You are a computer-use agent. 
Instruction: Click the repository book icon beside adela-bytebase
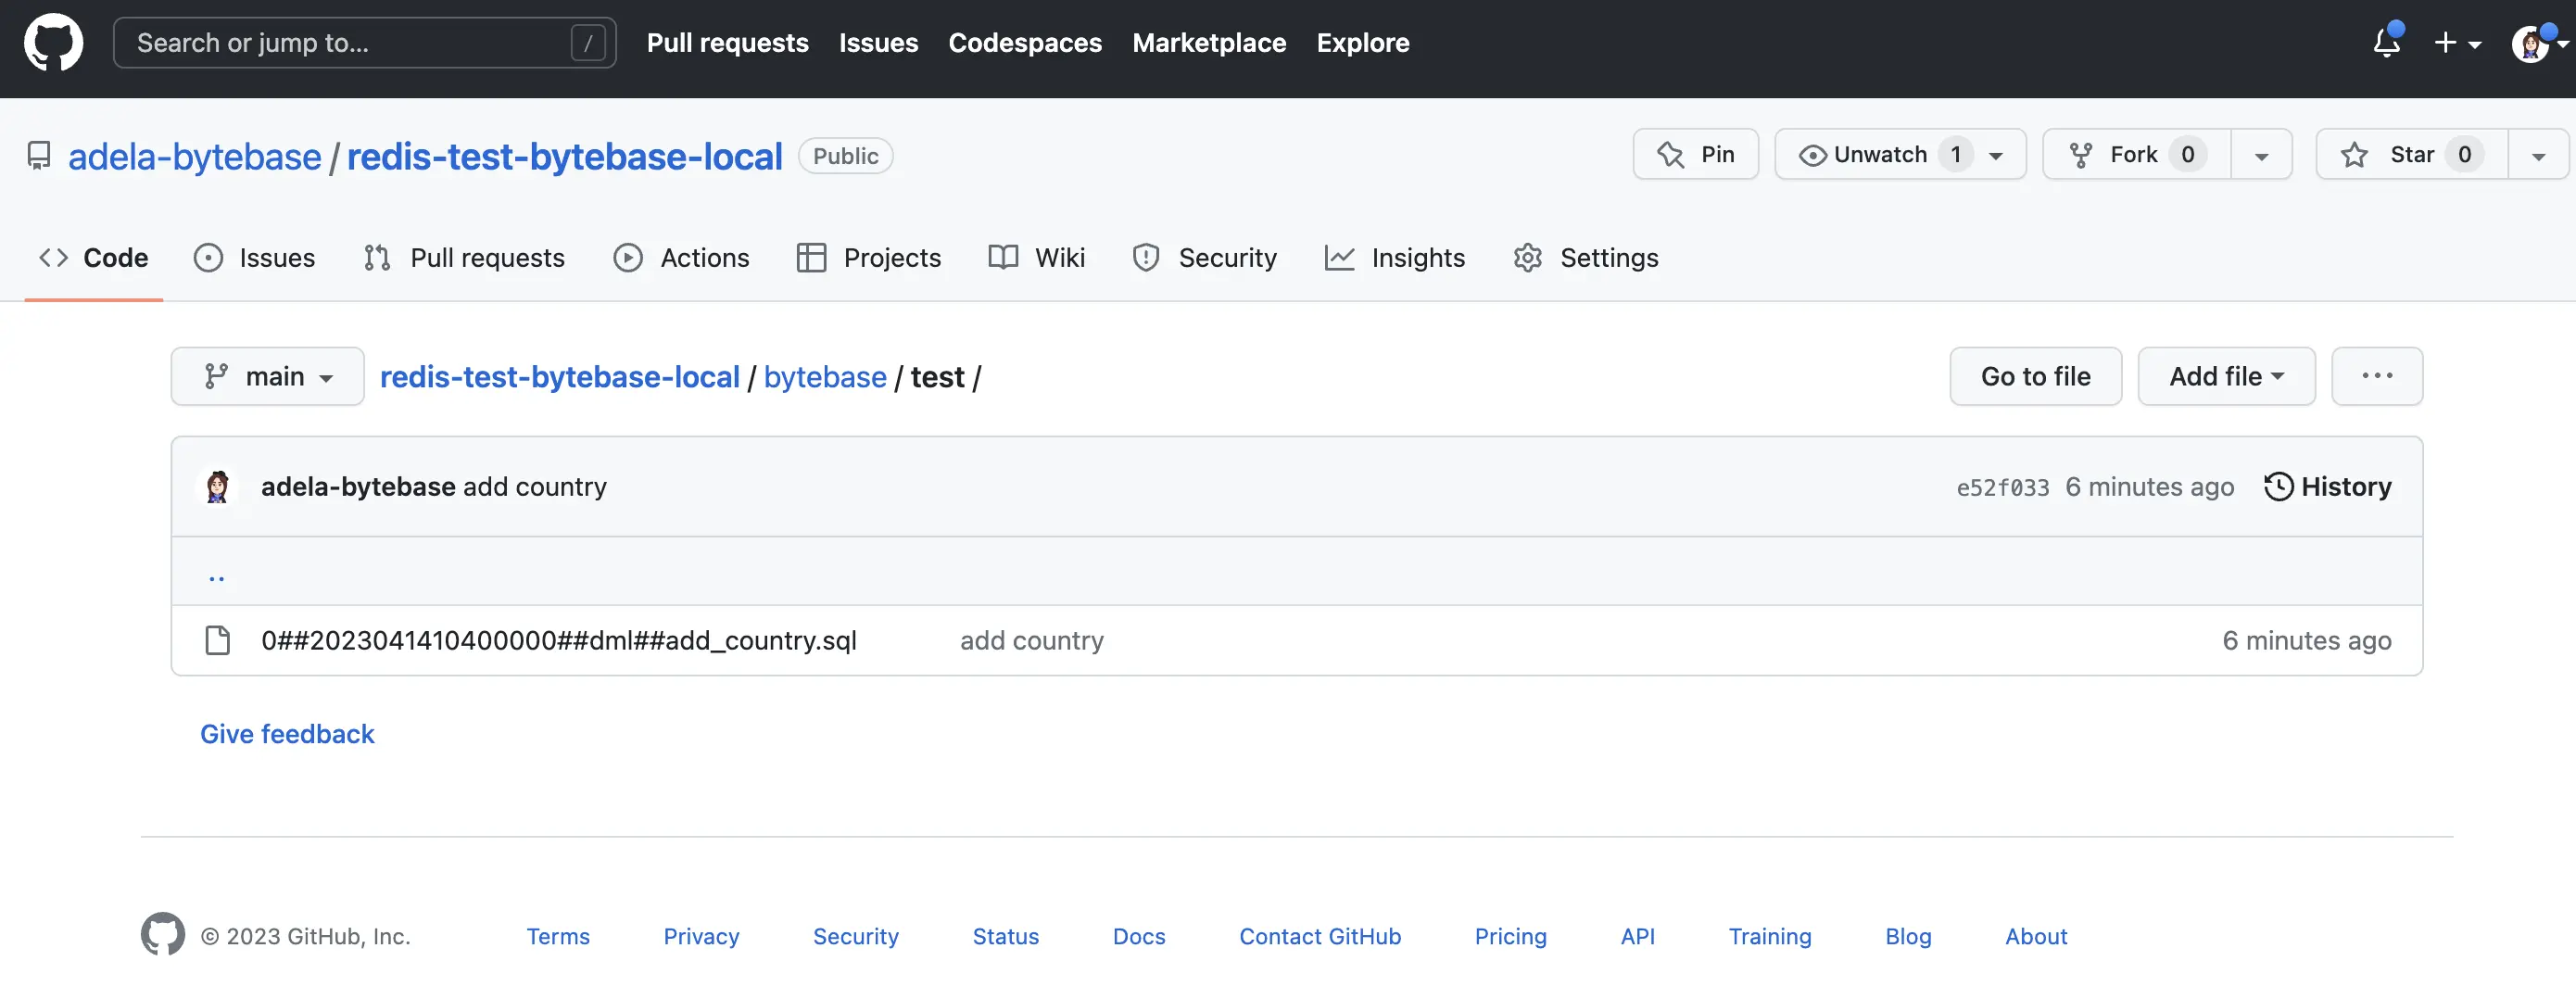[x=39, y=156]
